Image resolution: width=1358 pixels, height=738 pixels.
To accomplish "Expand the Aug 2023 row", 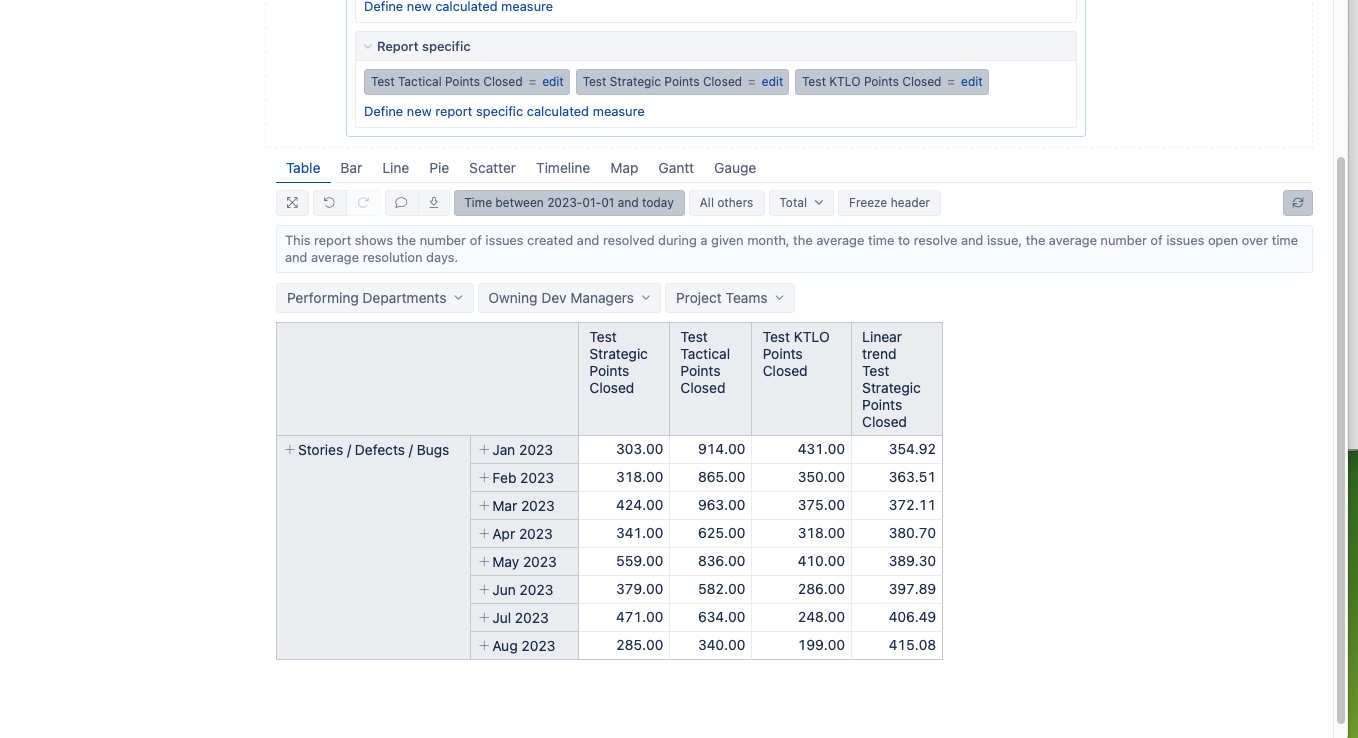I will [x=484, y=646].
